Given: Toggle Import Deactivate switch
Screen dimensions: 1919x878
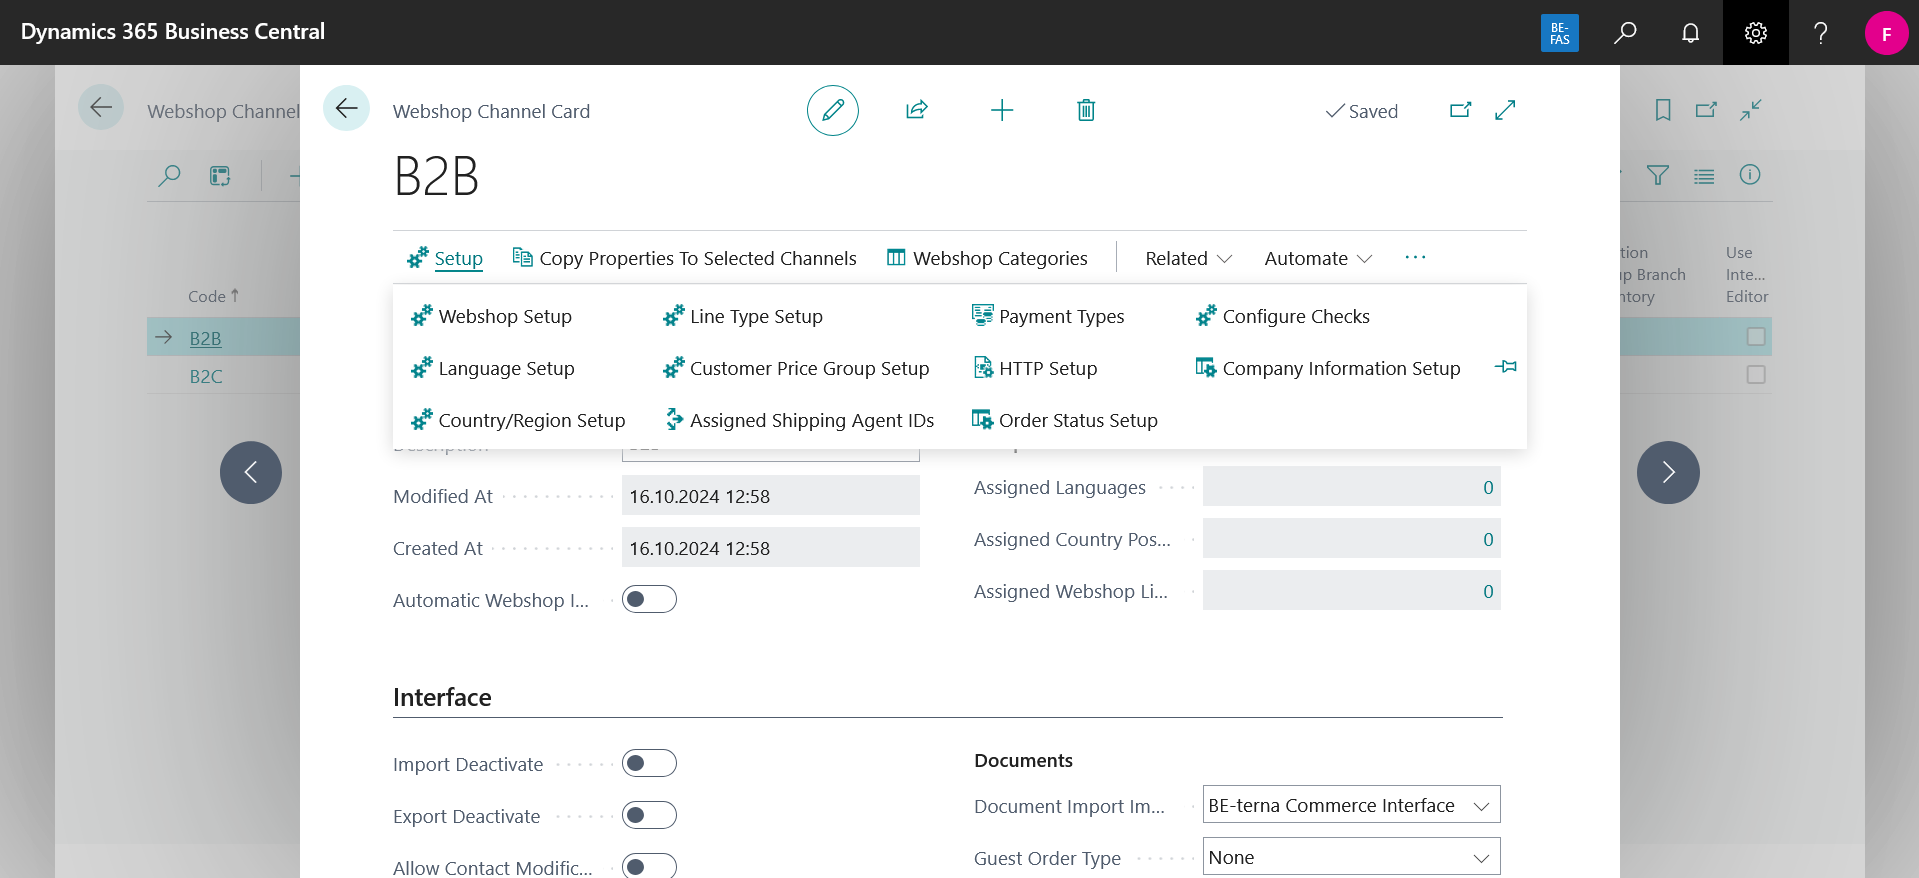Looking at the screenshot, I should click(x=649, y=763).
